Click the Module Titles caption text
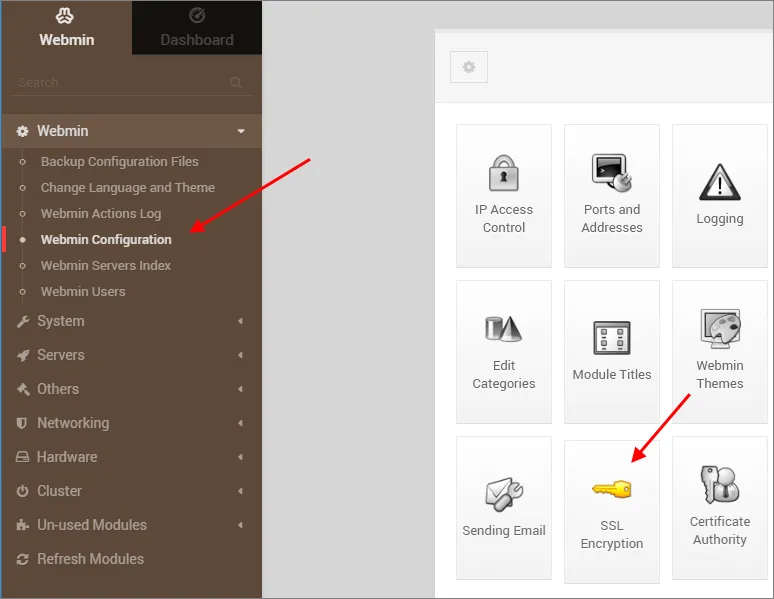 (x=612, y=374)
